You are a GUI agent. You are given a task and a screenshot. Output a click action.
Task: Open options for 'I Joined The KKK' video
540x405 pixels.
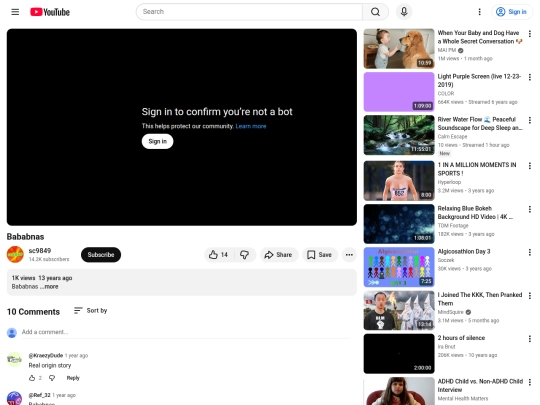tap(530, 295)
